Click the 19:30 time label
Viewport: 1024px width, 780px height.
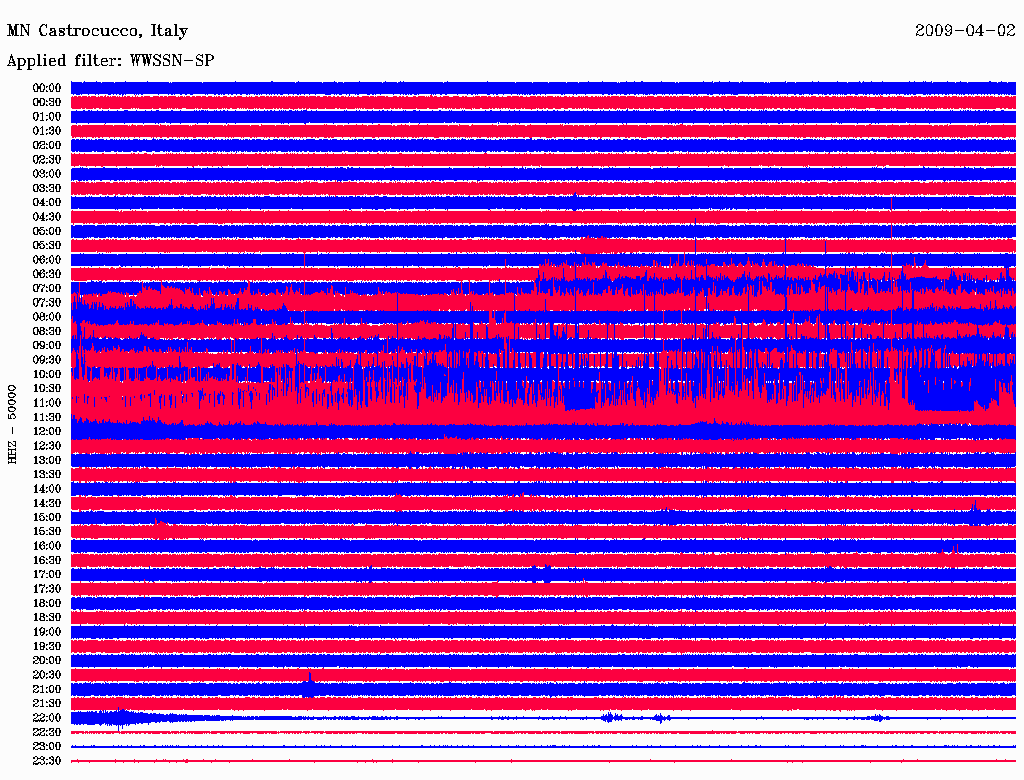(47, 646)
